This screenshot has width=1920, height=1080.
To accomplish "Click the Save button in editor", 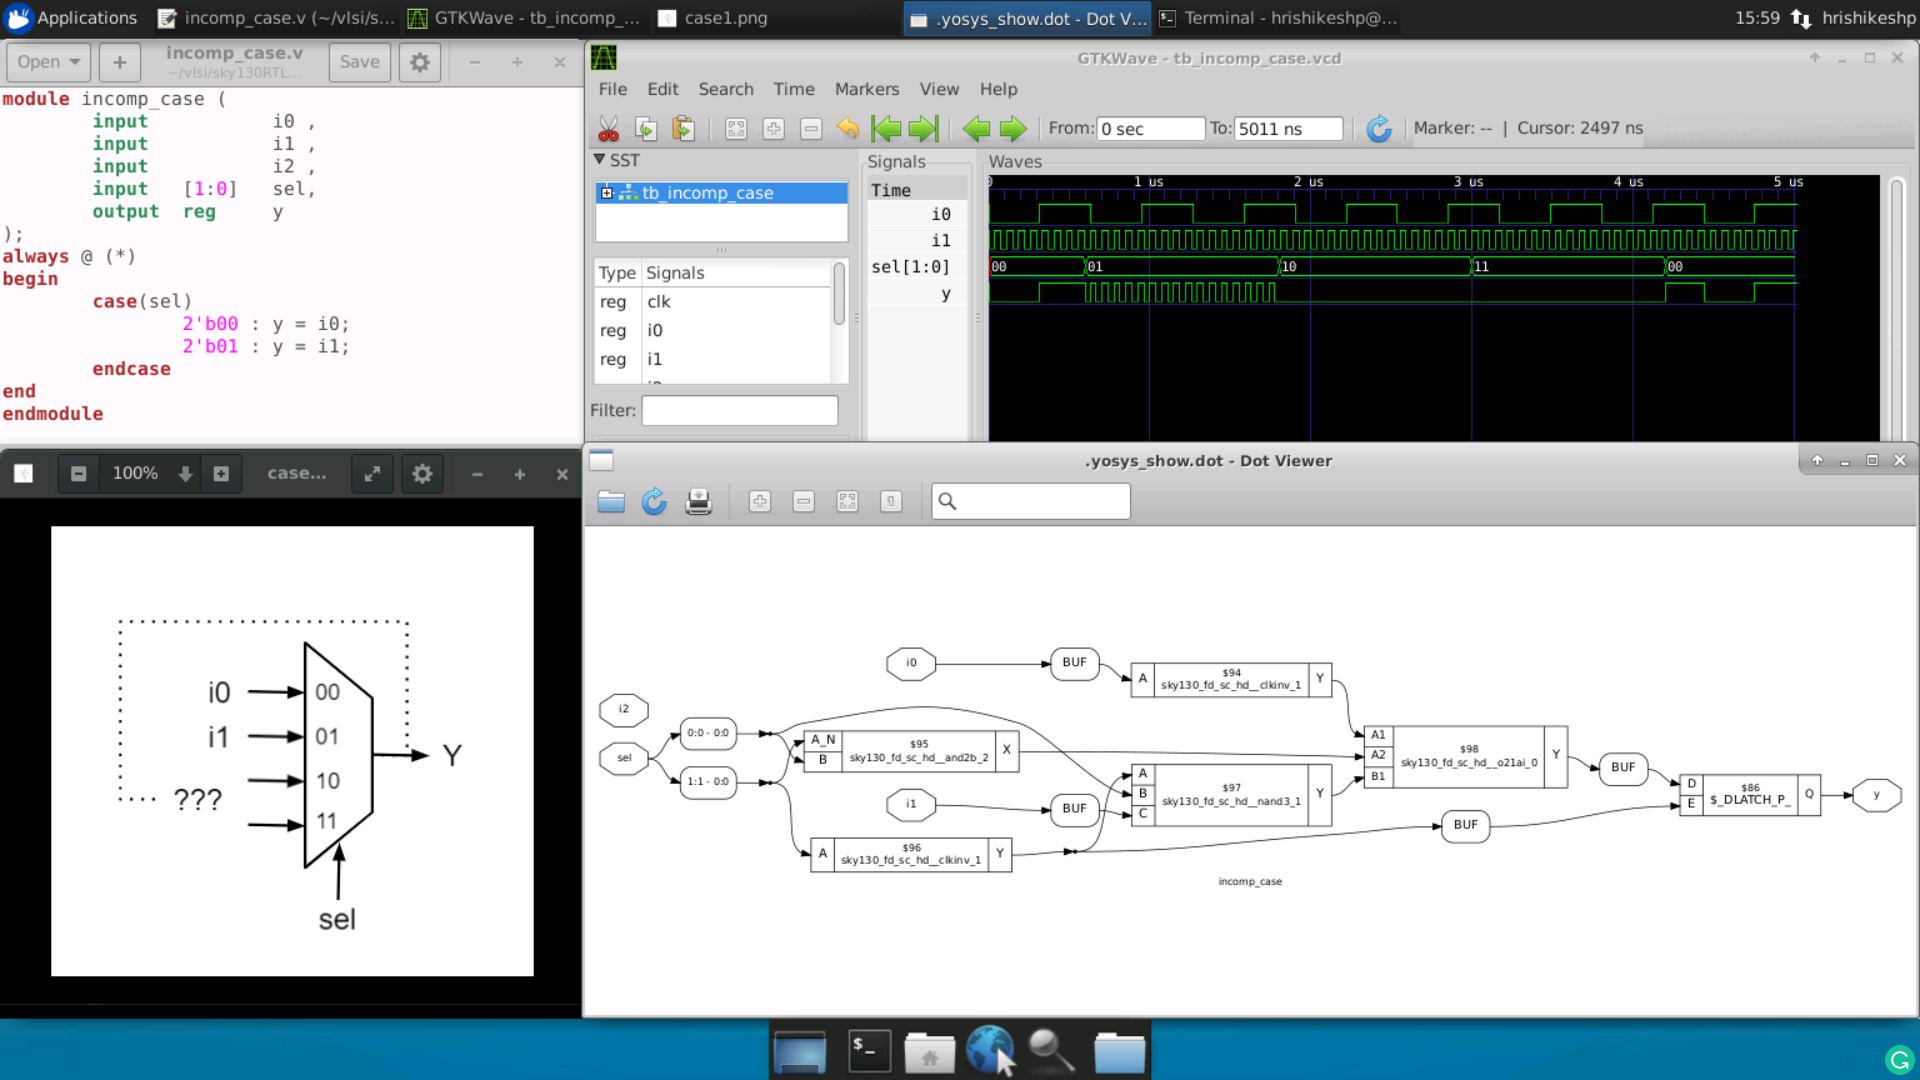I will pos(359,62).
